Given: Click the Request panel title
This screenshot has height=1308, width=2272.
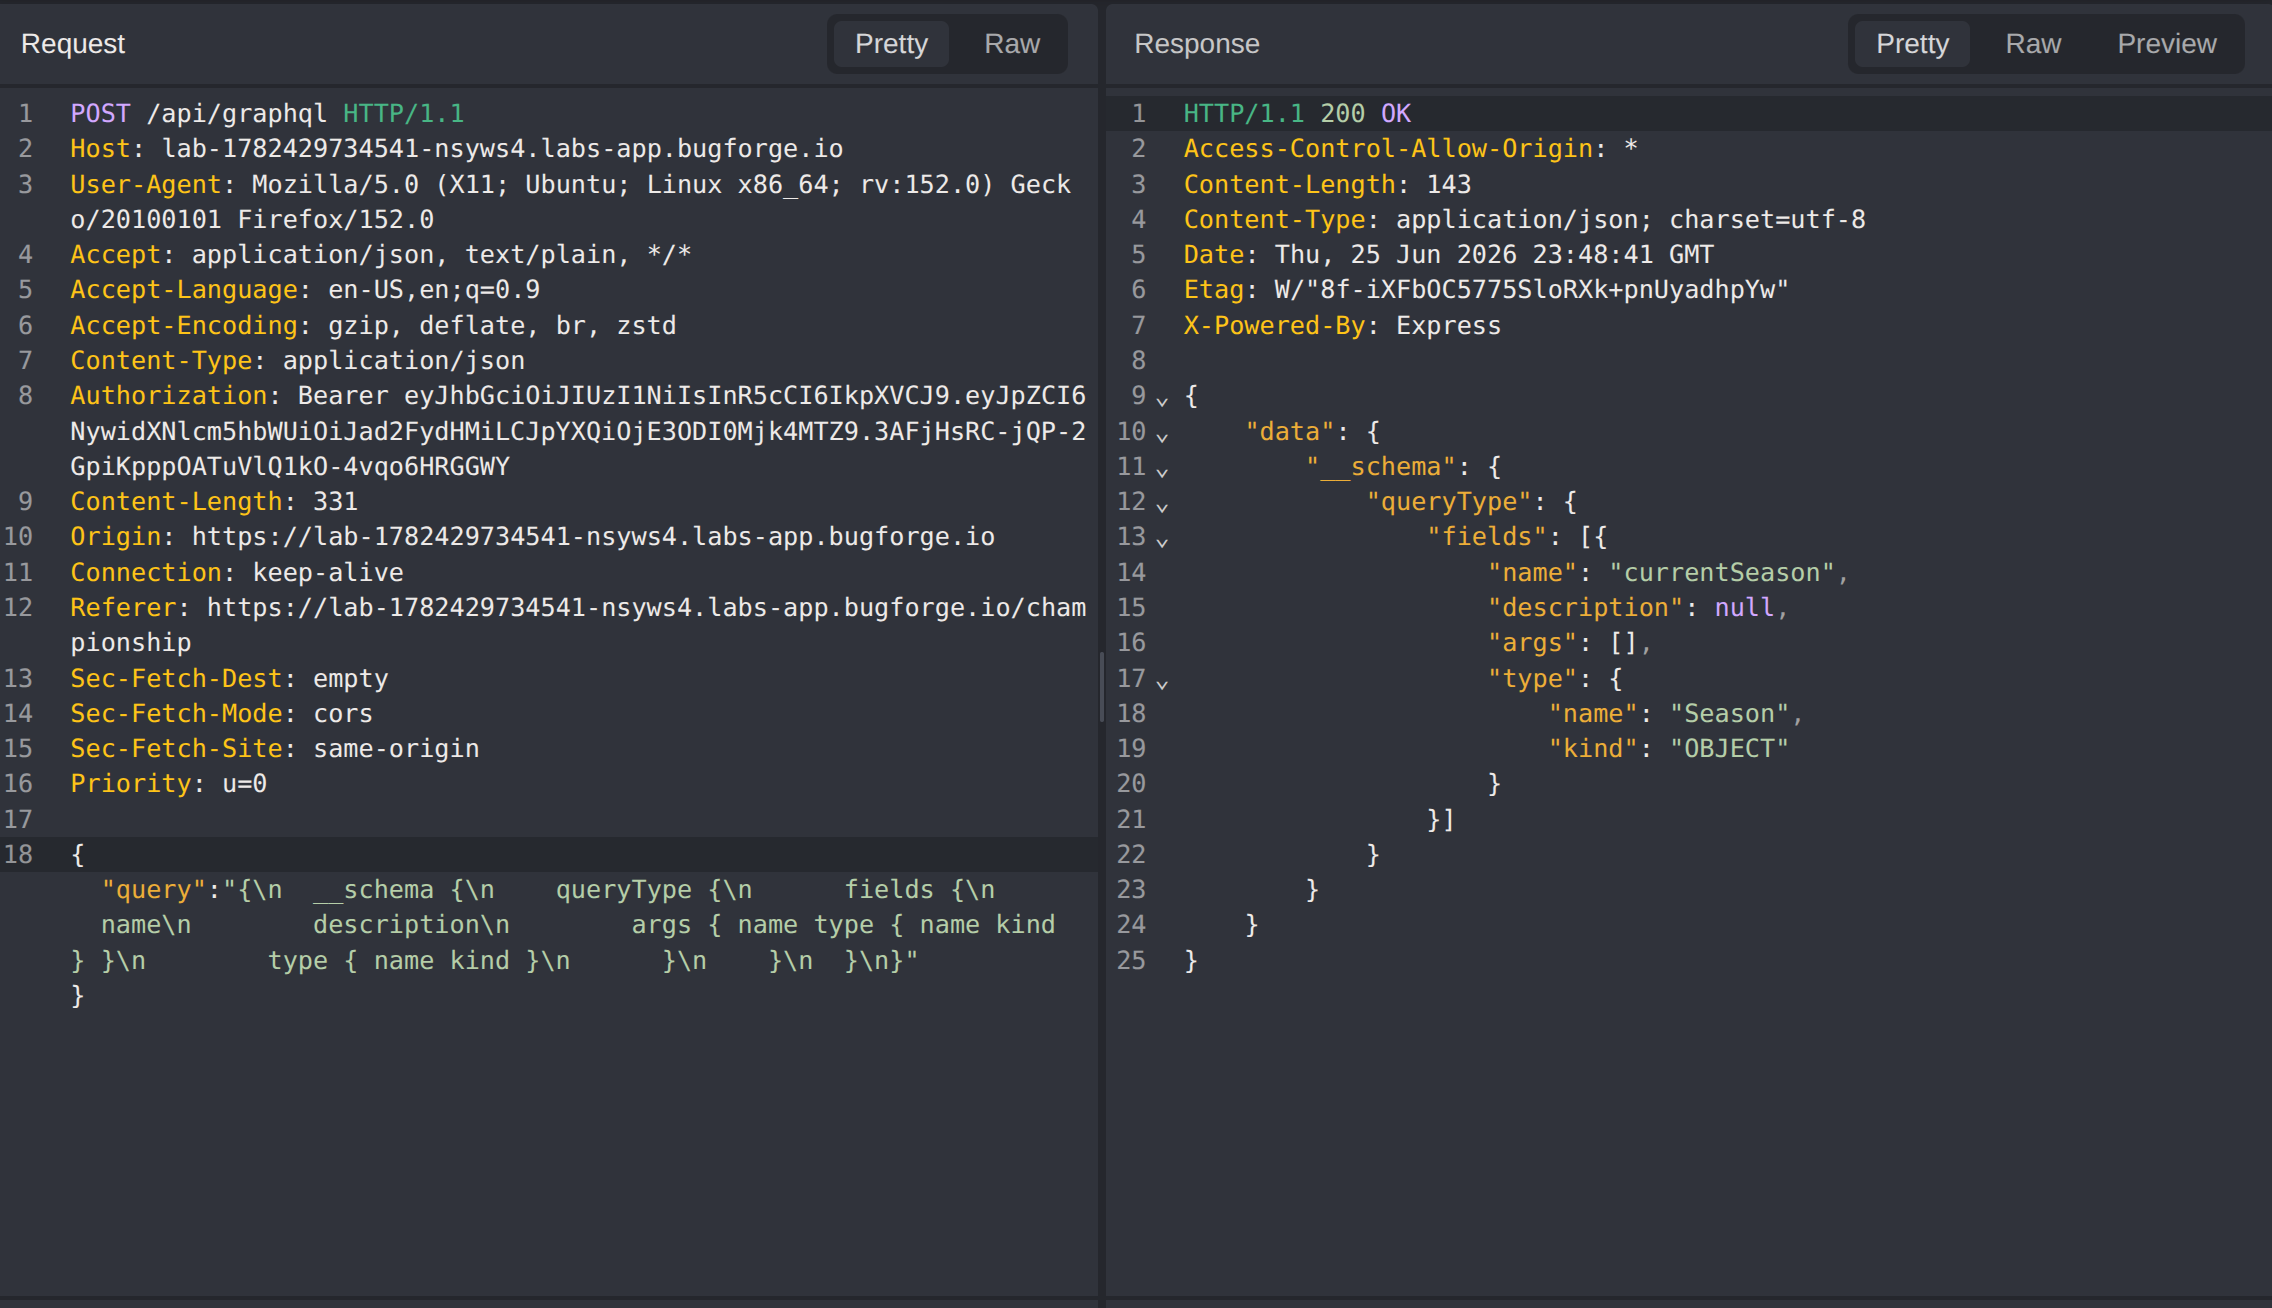Looking at the screenshot, I should coord(73,44).
